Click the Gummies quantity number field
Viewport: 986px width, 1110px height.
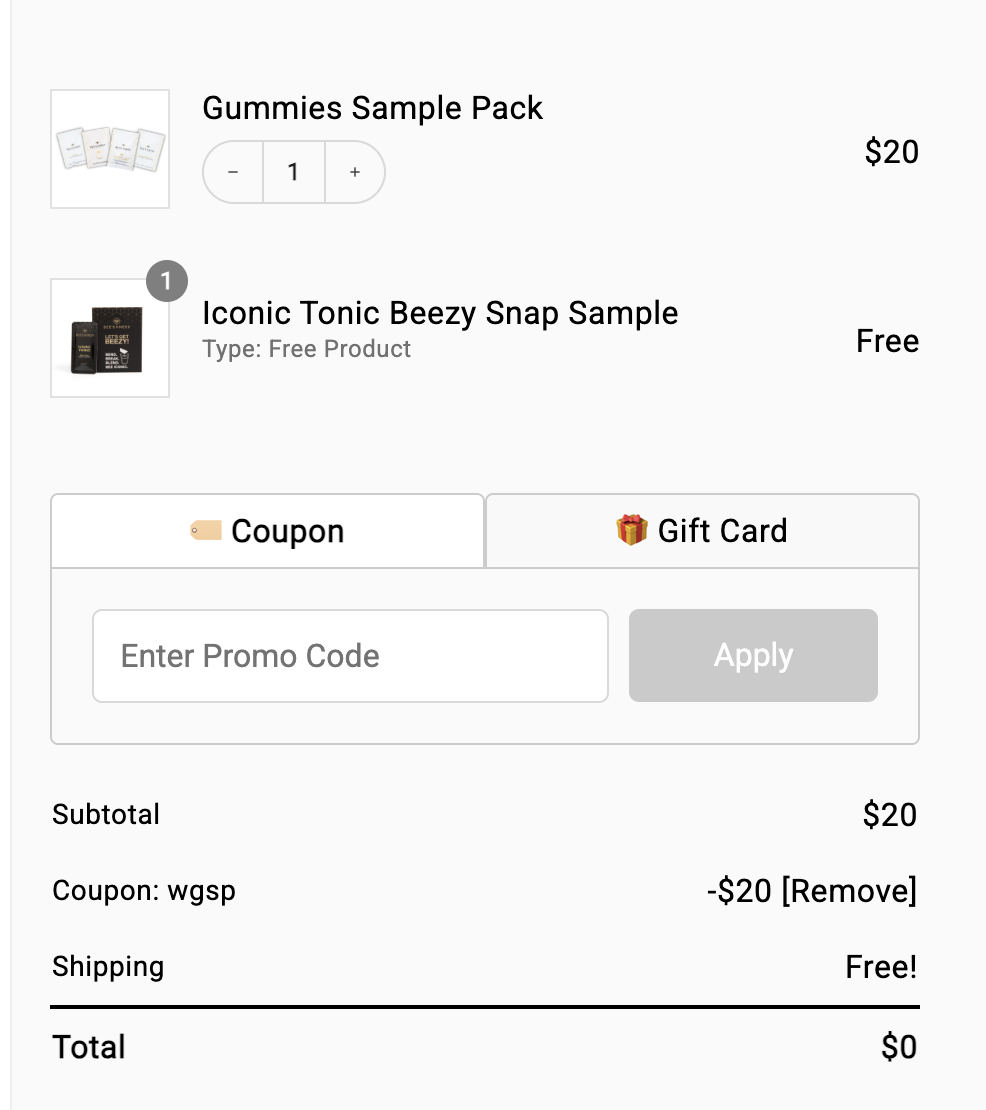coord(293,172)
